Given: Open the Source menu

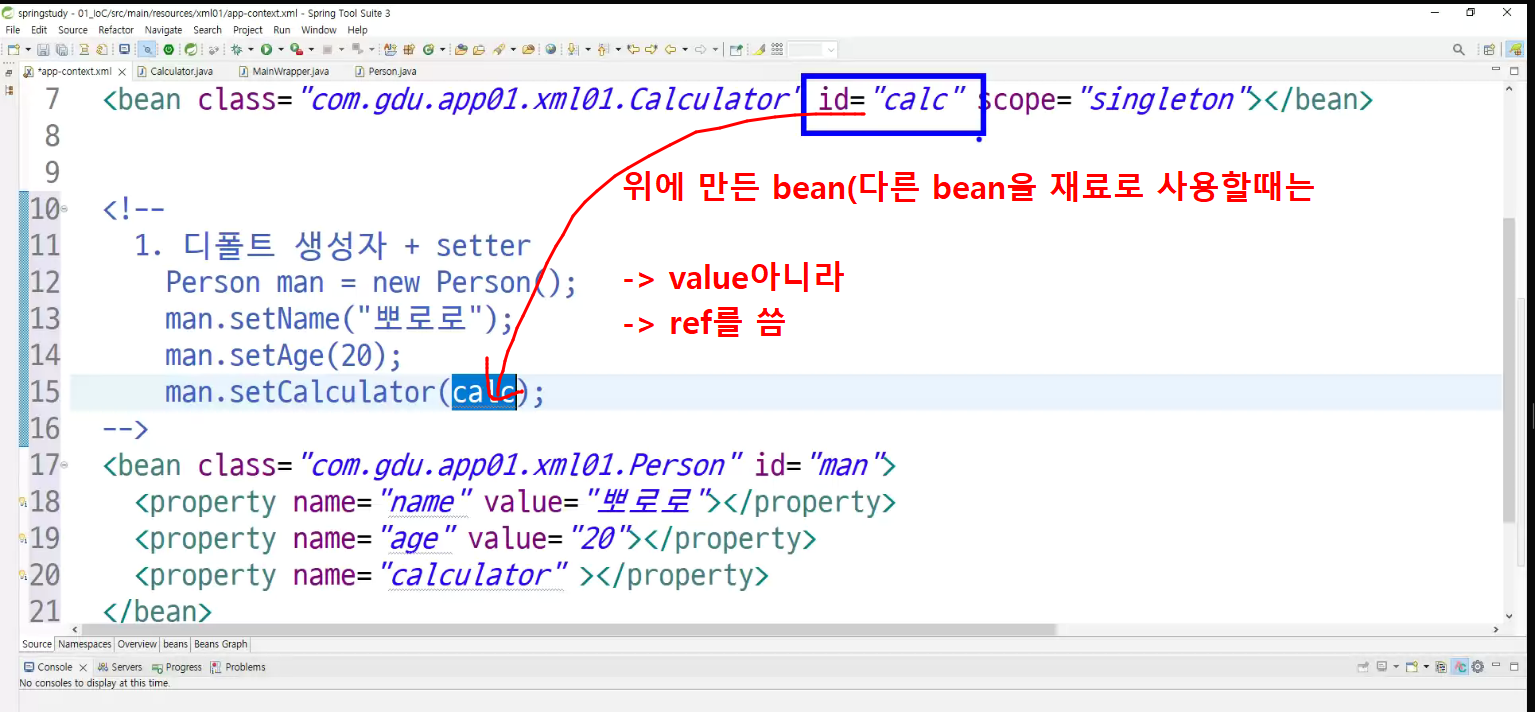Looking at the screenshot, I should pyautogui.click(x=73, y=30).
